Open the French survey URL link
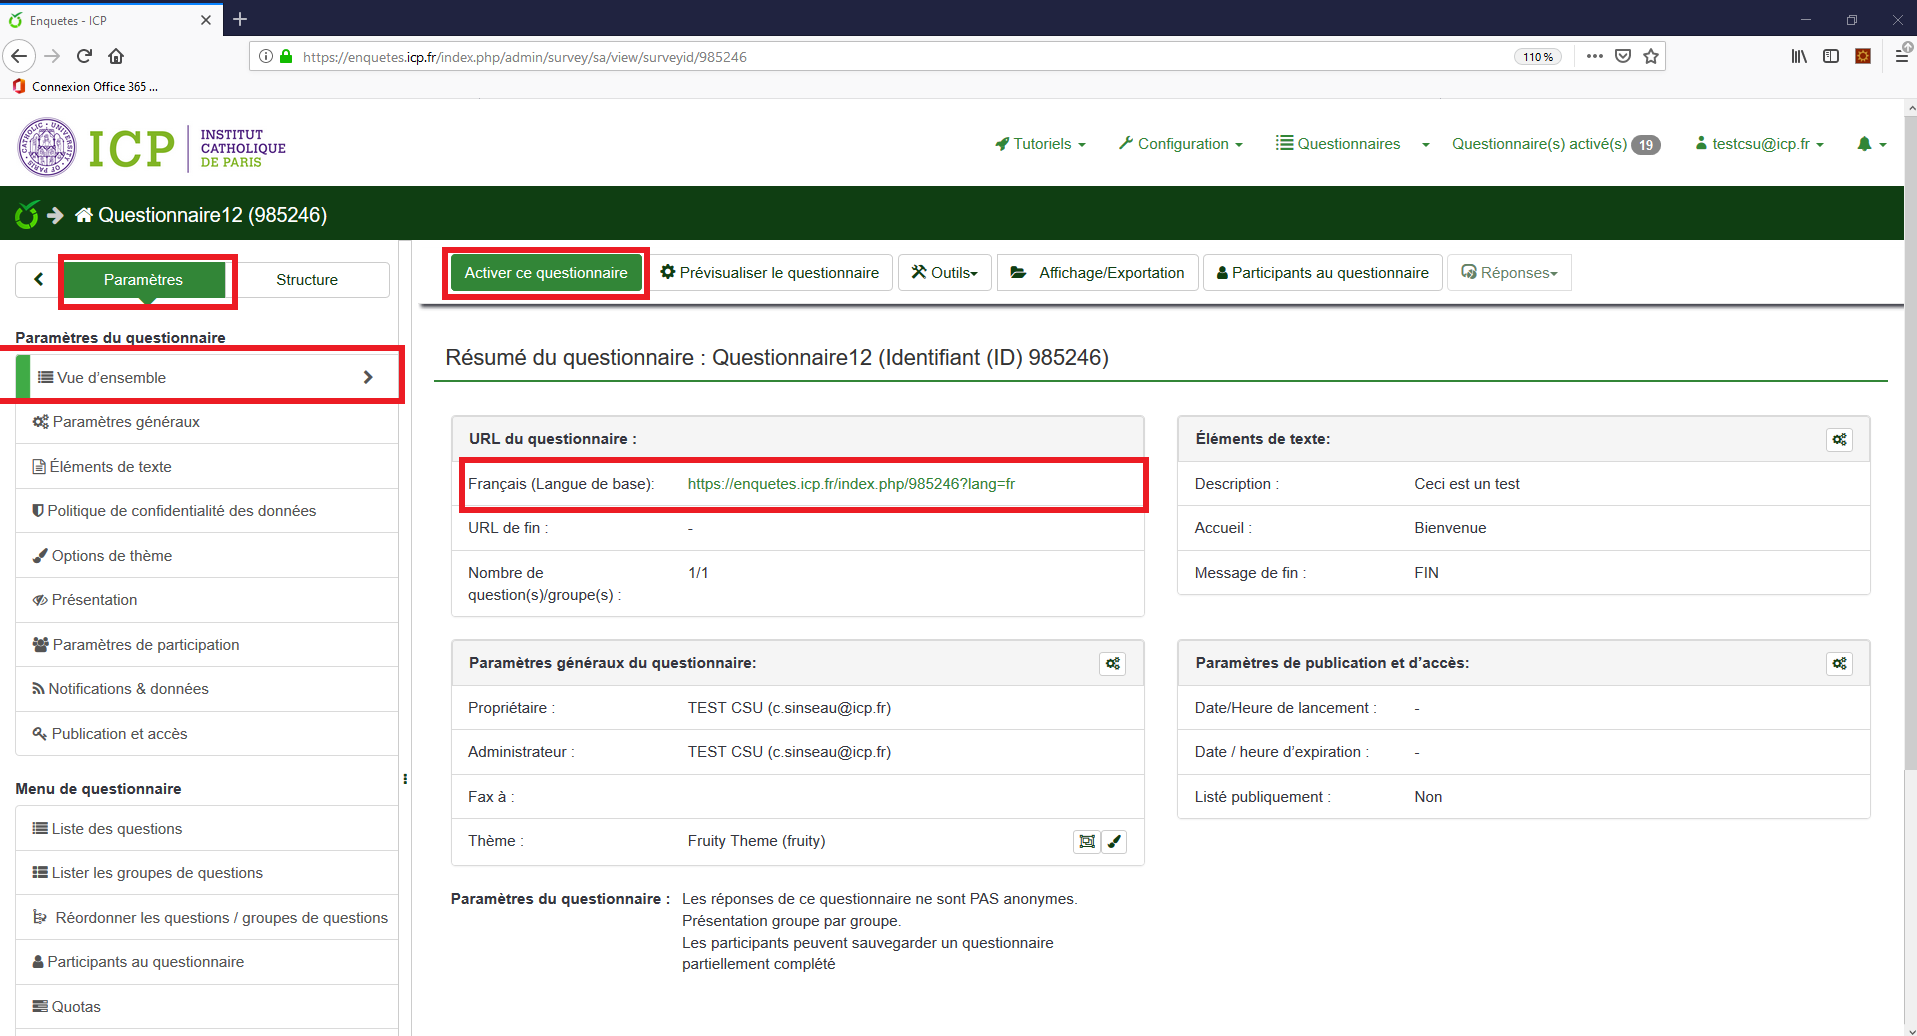The width and height of the screenshot is (1917, 1036). (851, 484)
